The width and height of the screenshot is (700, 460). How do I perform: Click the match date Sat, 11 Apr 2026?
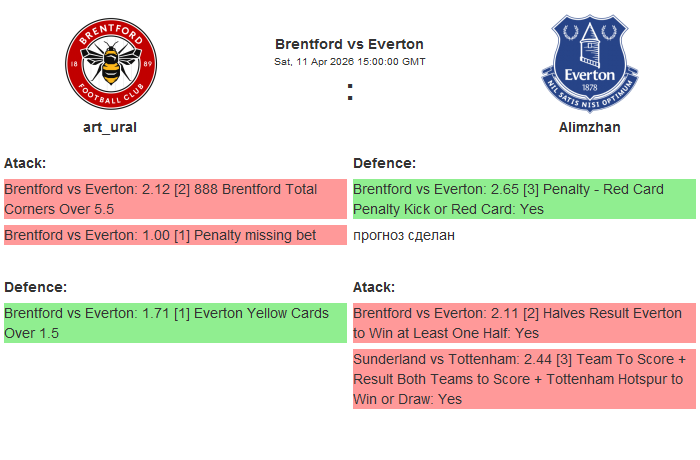click(349, 61)
